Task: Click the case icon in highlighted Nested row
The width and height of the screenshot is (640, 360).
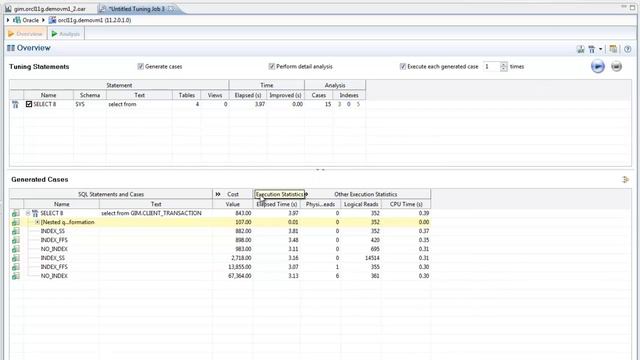Action: pos(16,222)
